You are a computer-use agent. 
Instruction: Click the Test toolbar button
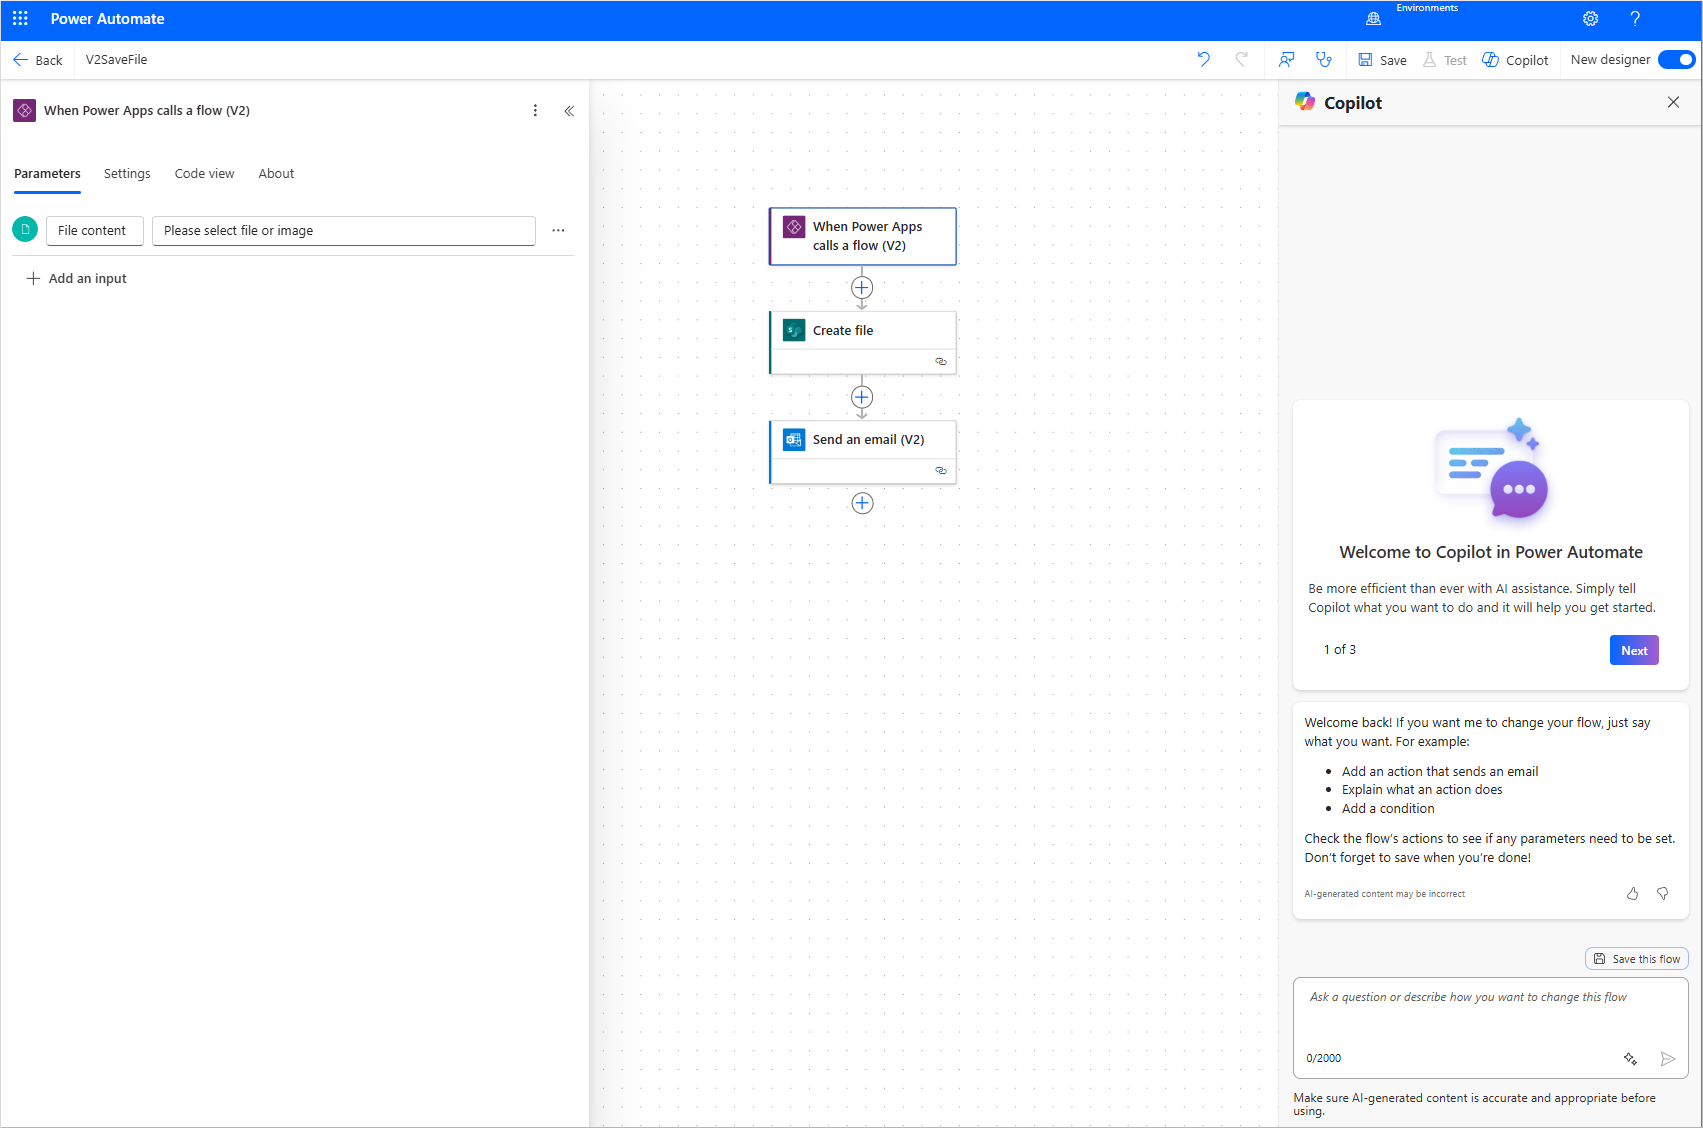point(1444,60)
